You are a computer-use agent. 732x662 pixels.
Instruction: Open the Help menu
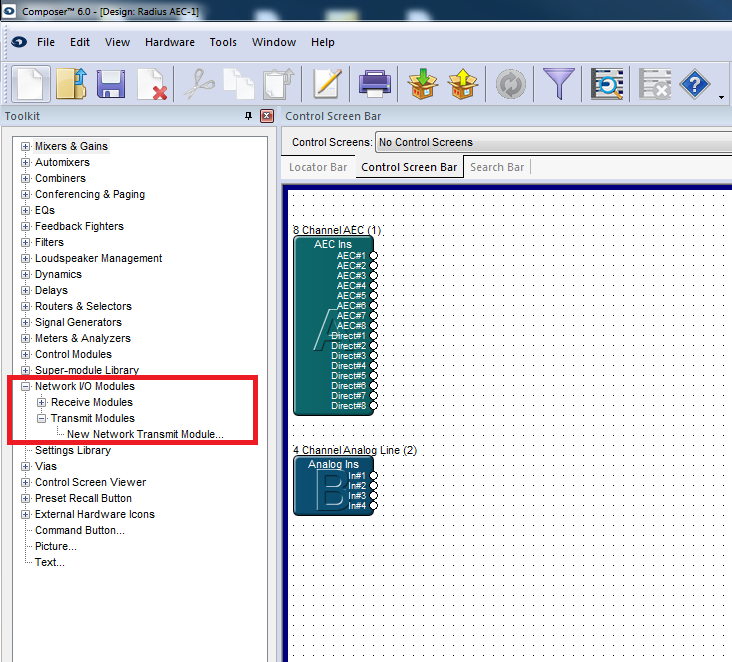point(323,42)
